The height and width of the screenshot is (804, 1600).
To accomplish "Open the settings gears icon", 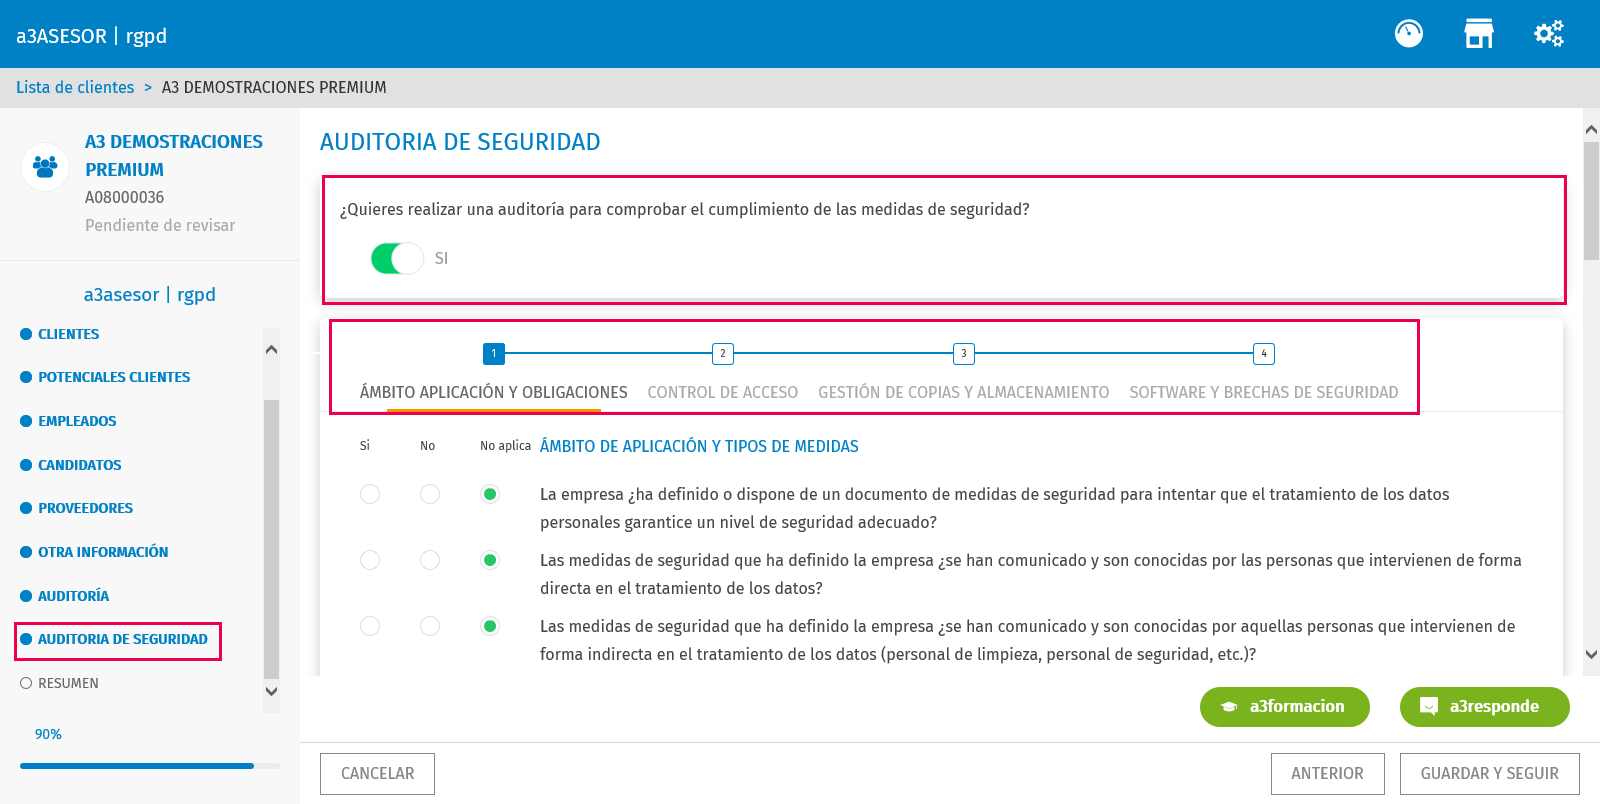I will pyautogui.click(x=1549, y=34).
